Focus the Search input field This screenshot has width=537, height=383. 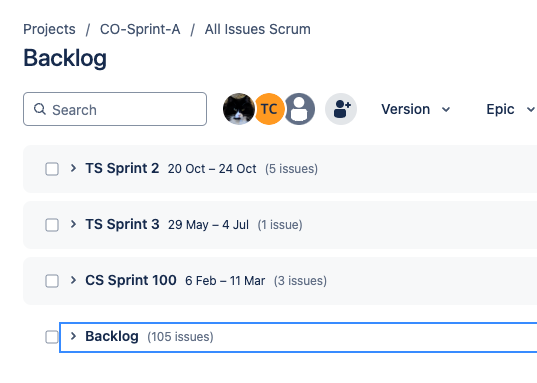coord(115,109)
